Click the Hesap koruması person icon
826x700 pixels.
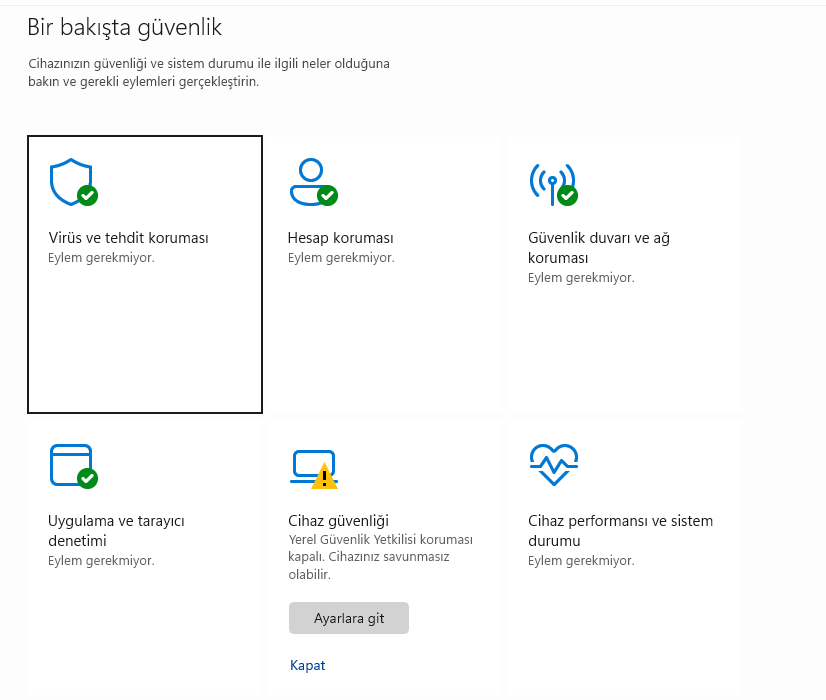(x=310, y=181)
